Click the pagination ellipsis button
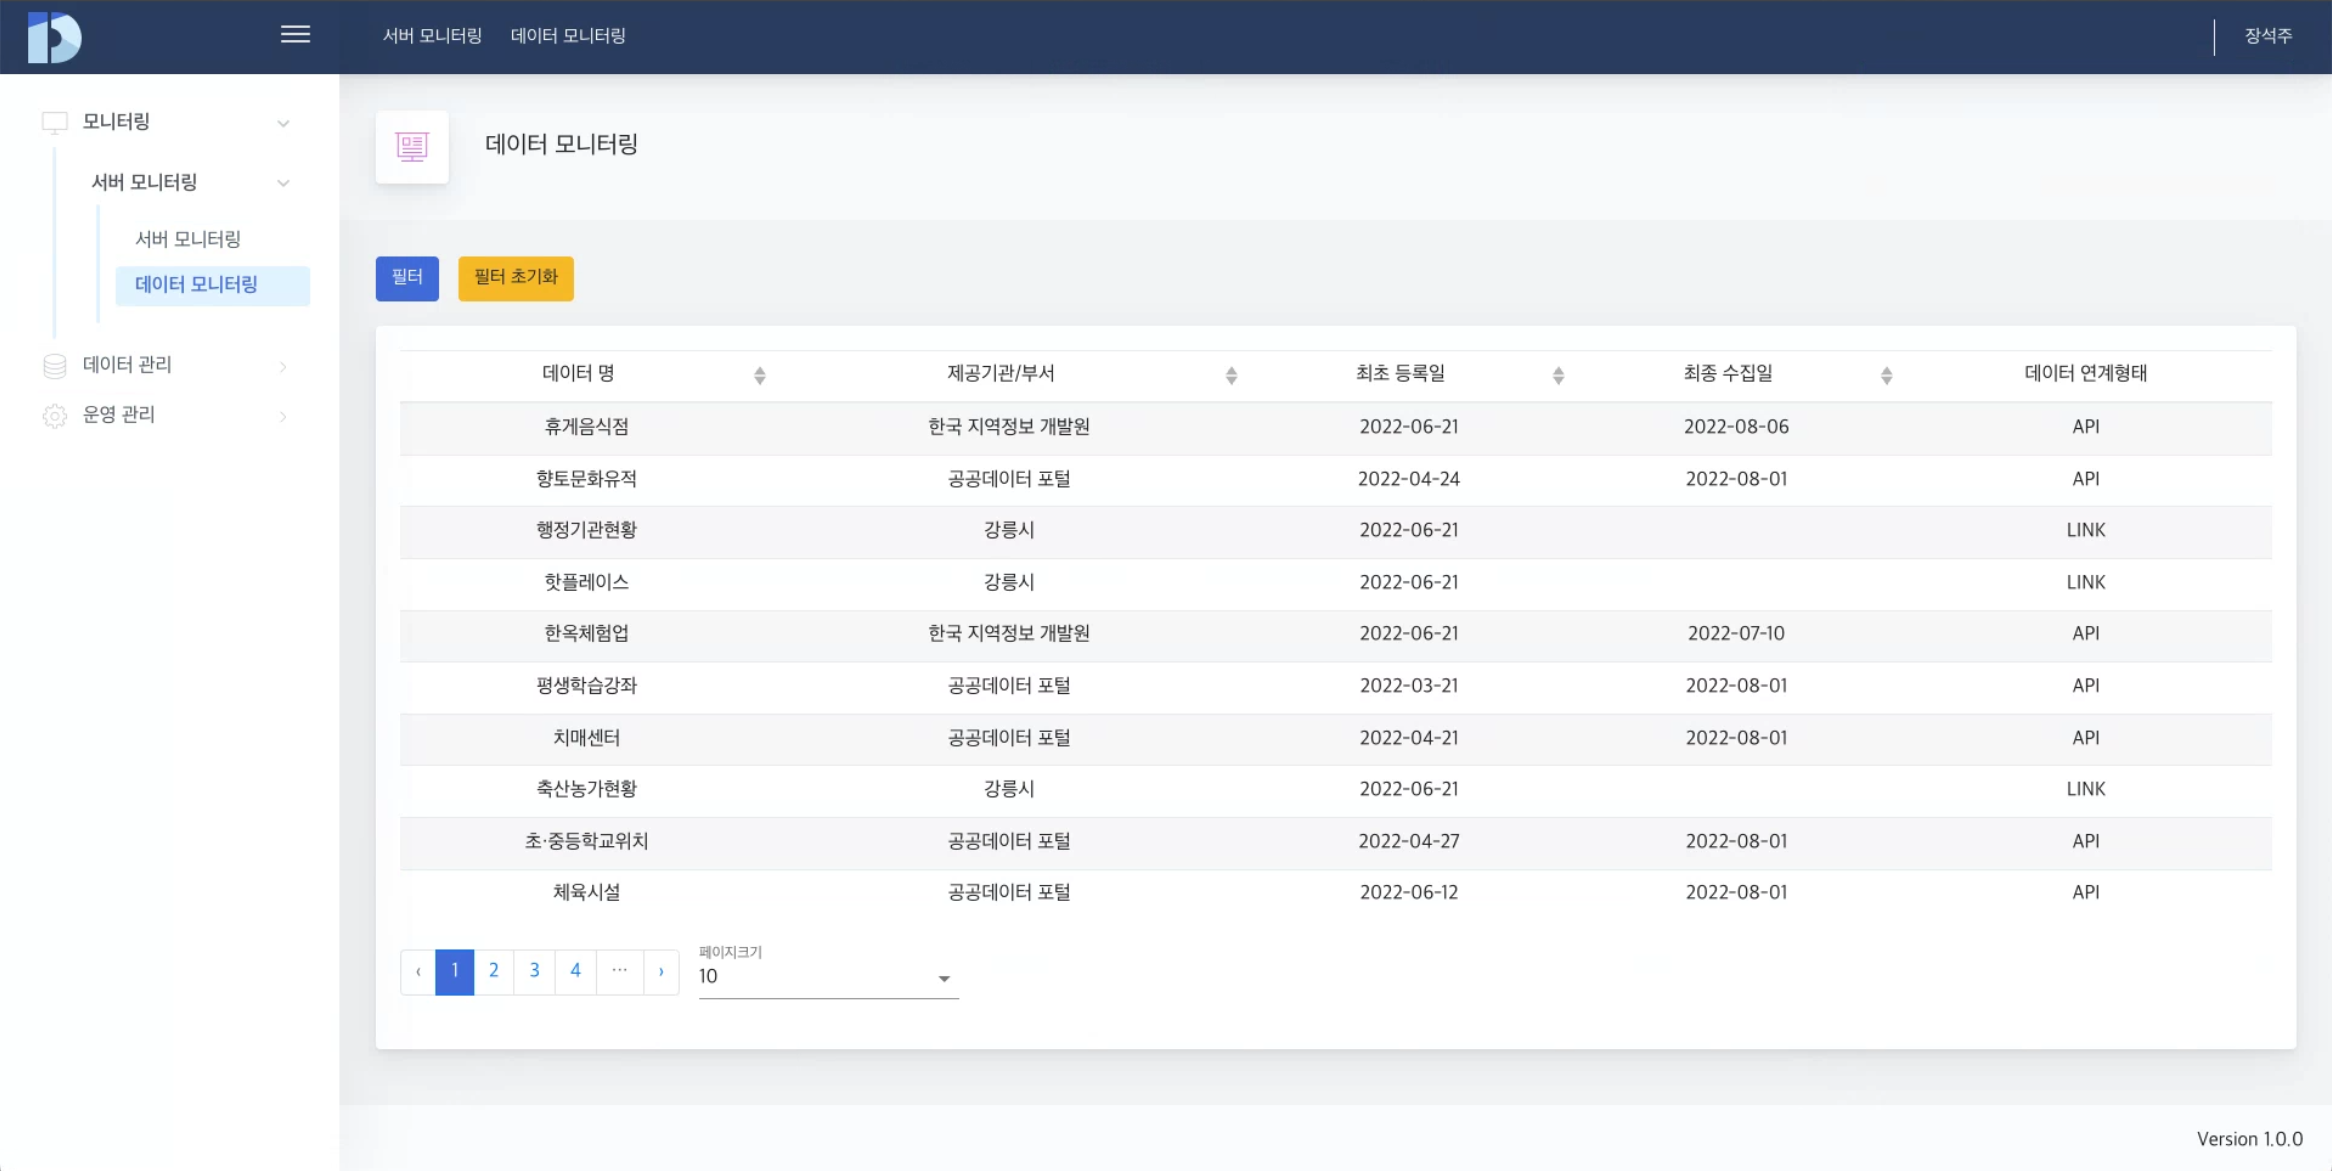Viewport: 2332px width, 1171px height. (x=620, y=971)
